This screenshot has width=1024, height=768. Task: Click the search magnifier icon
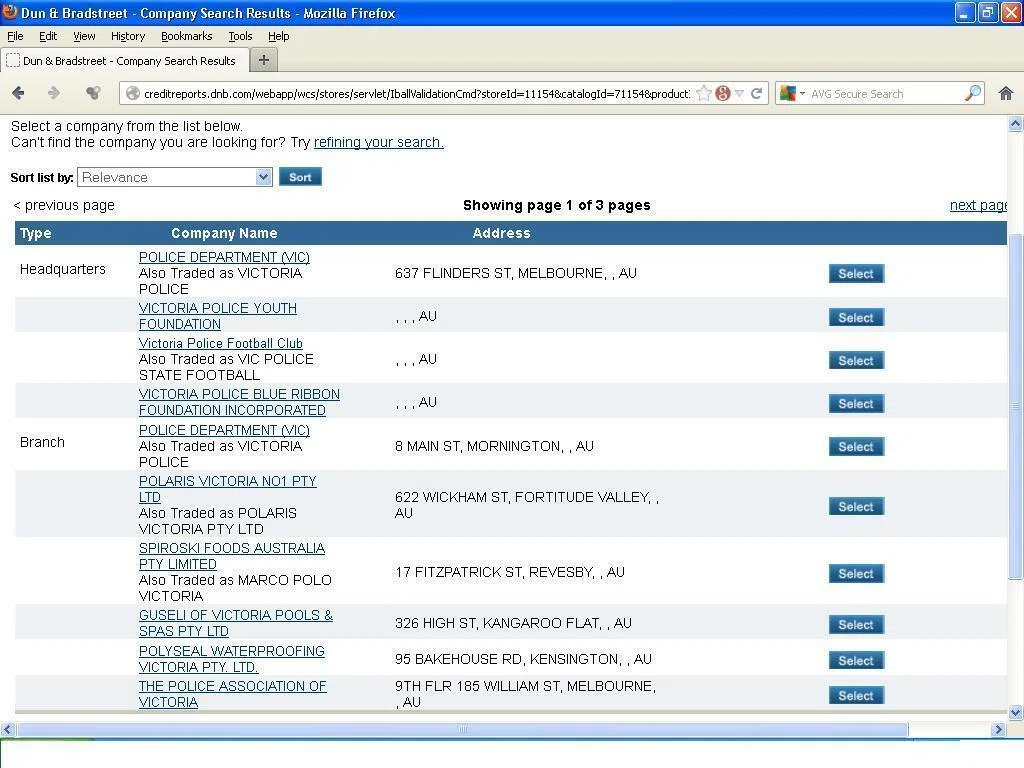tap(972, 93)
